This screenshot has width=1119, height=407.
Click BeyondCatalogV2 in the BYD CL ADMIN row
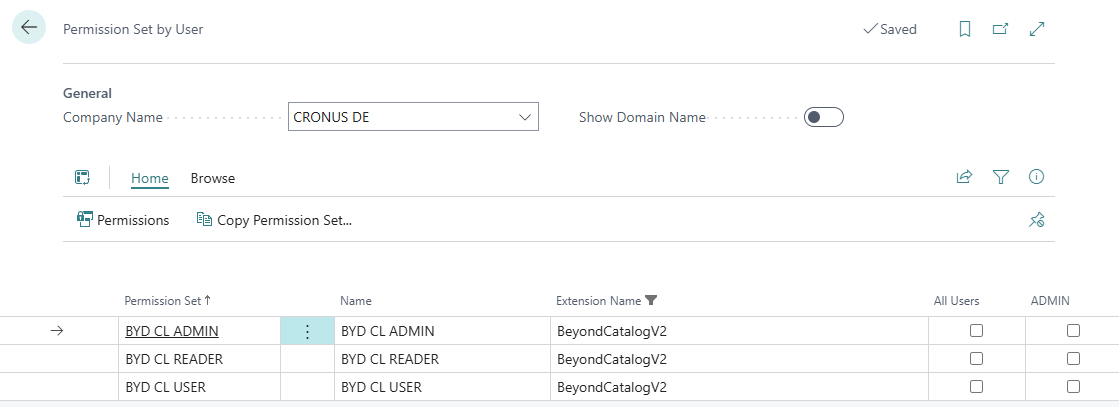point(612,331)
